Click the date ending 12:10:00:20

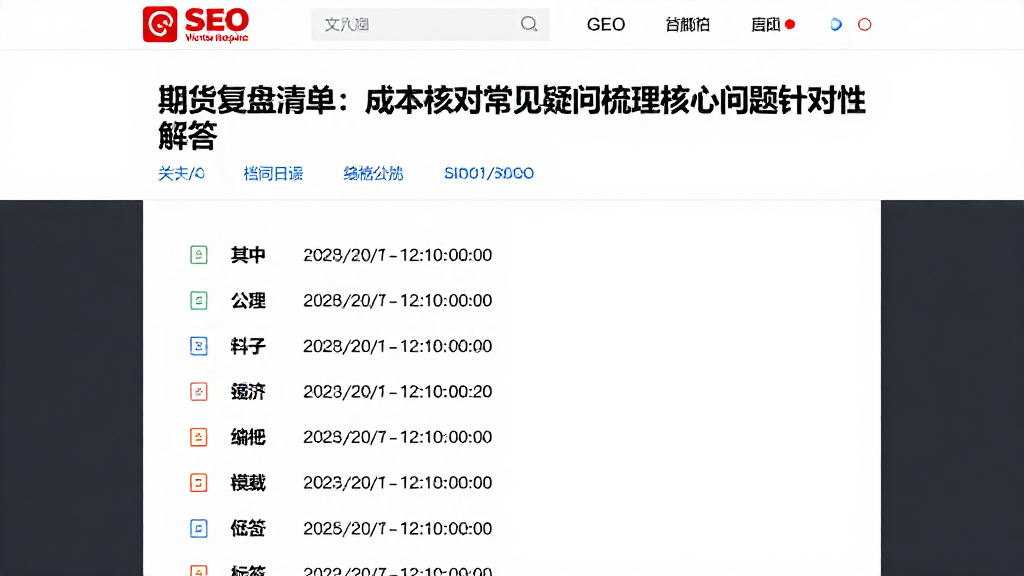(397, 391)
